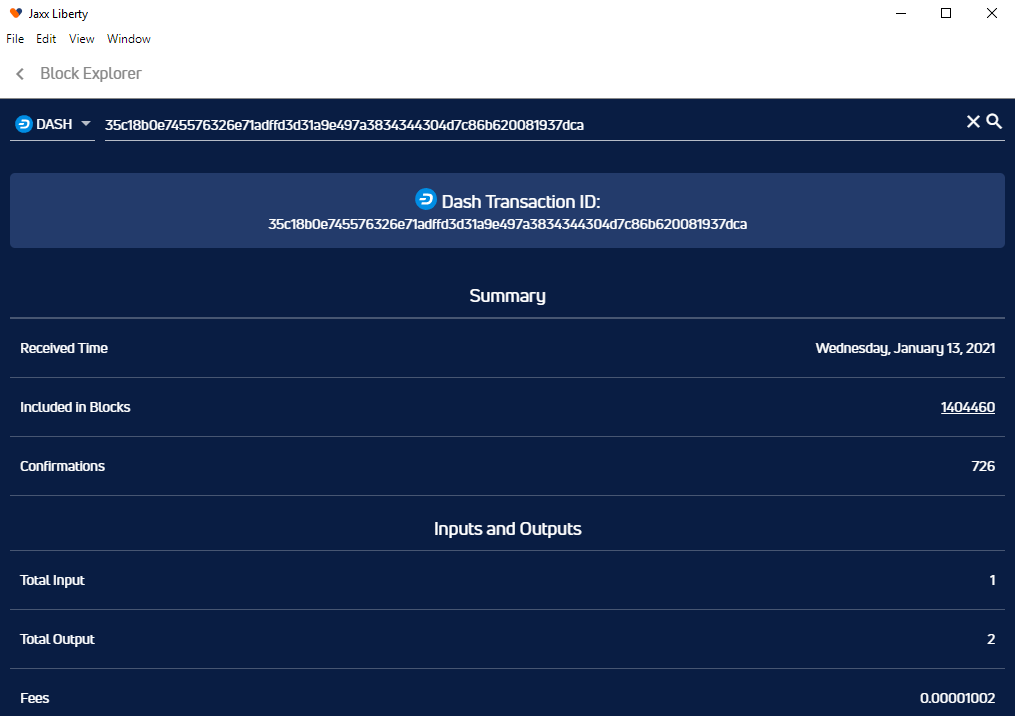Open the File menu
The image size is (1015, 716).
coord(15,39)
